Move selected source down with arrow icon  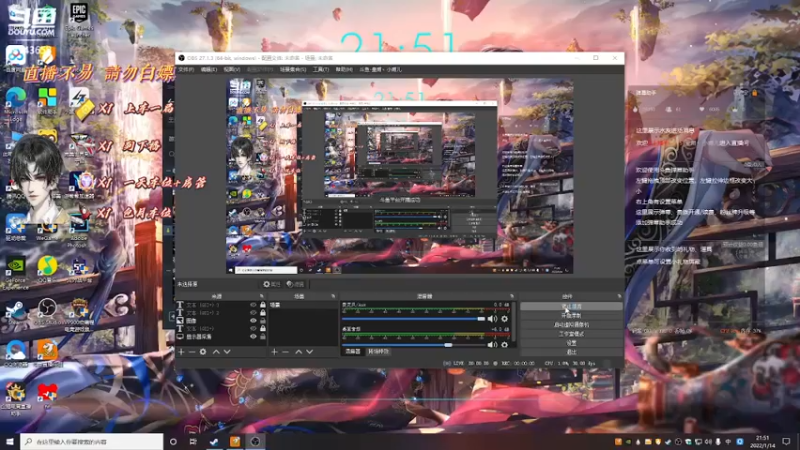click(x=227, y=352)
